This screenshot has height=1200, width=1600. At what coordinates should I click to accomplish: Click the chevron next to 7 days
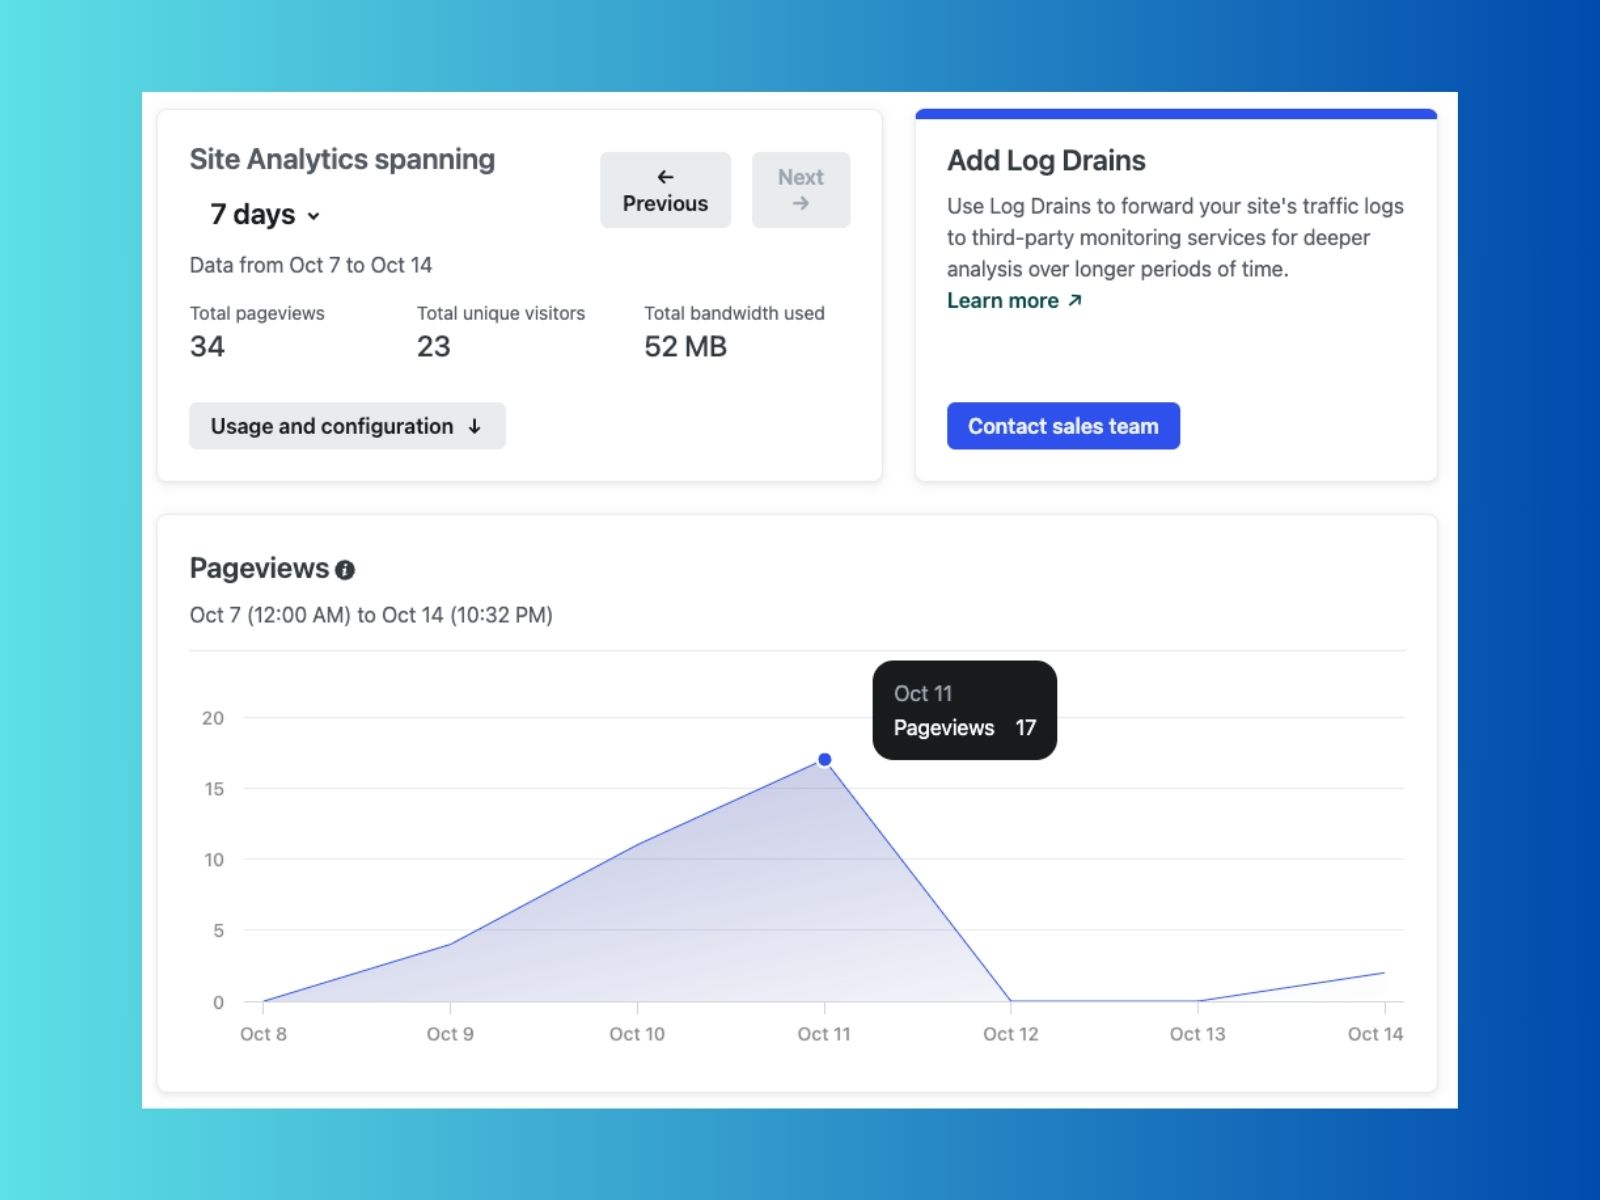(314, 215)
